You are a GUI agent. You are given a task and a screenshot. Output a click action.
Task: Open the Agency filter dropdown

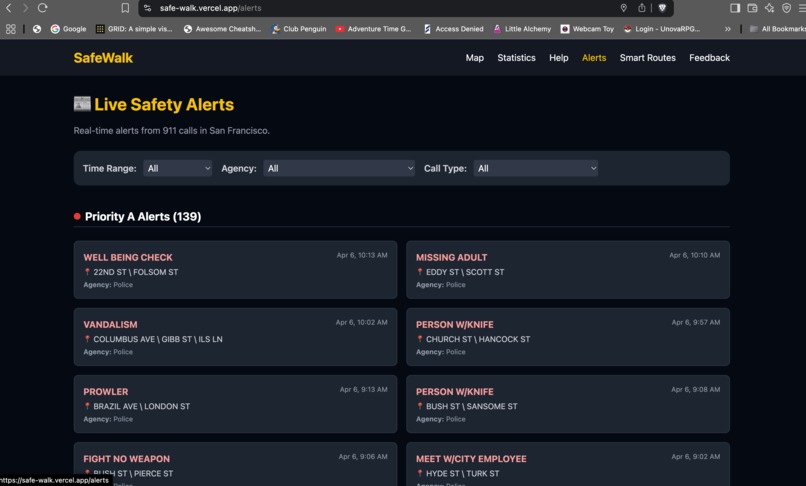(339, 168)
